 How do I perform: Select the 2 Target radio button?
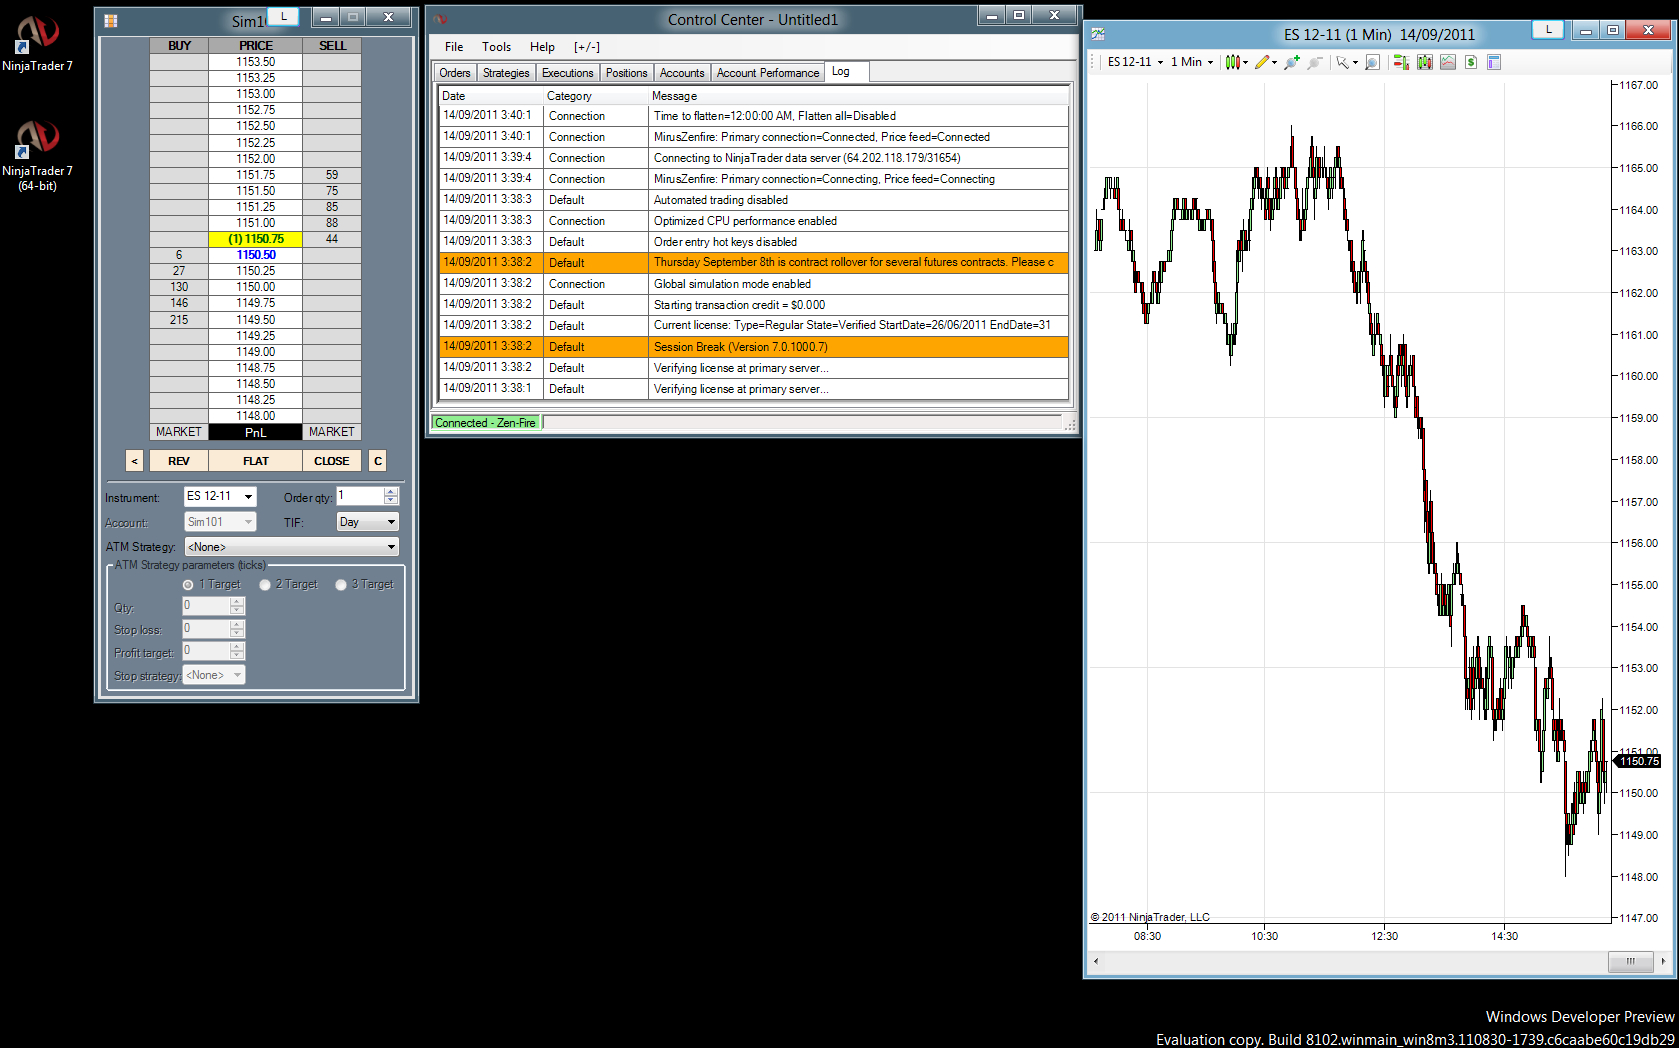coord(265,585)
